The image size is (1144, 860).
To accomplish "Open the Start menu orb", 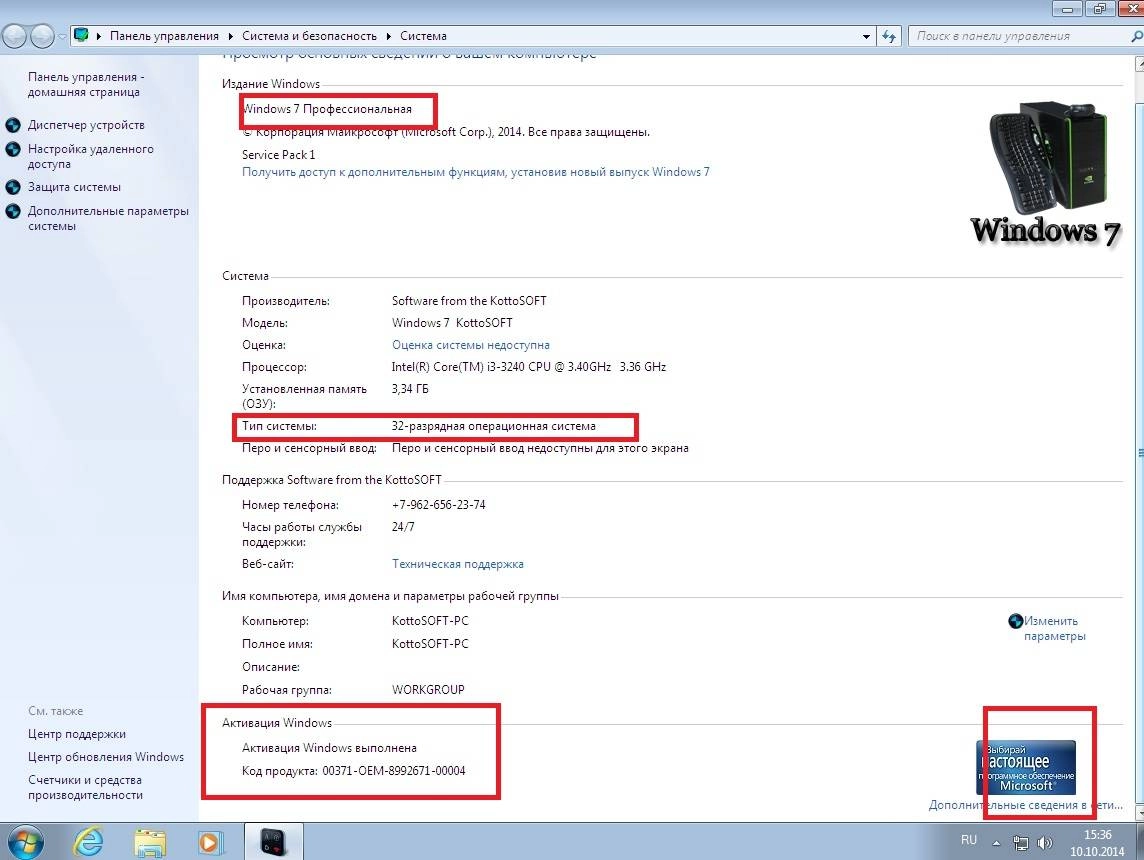I will [25, 842].
